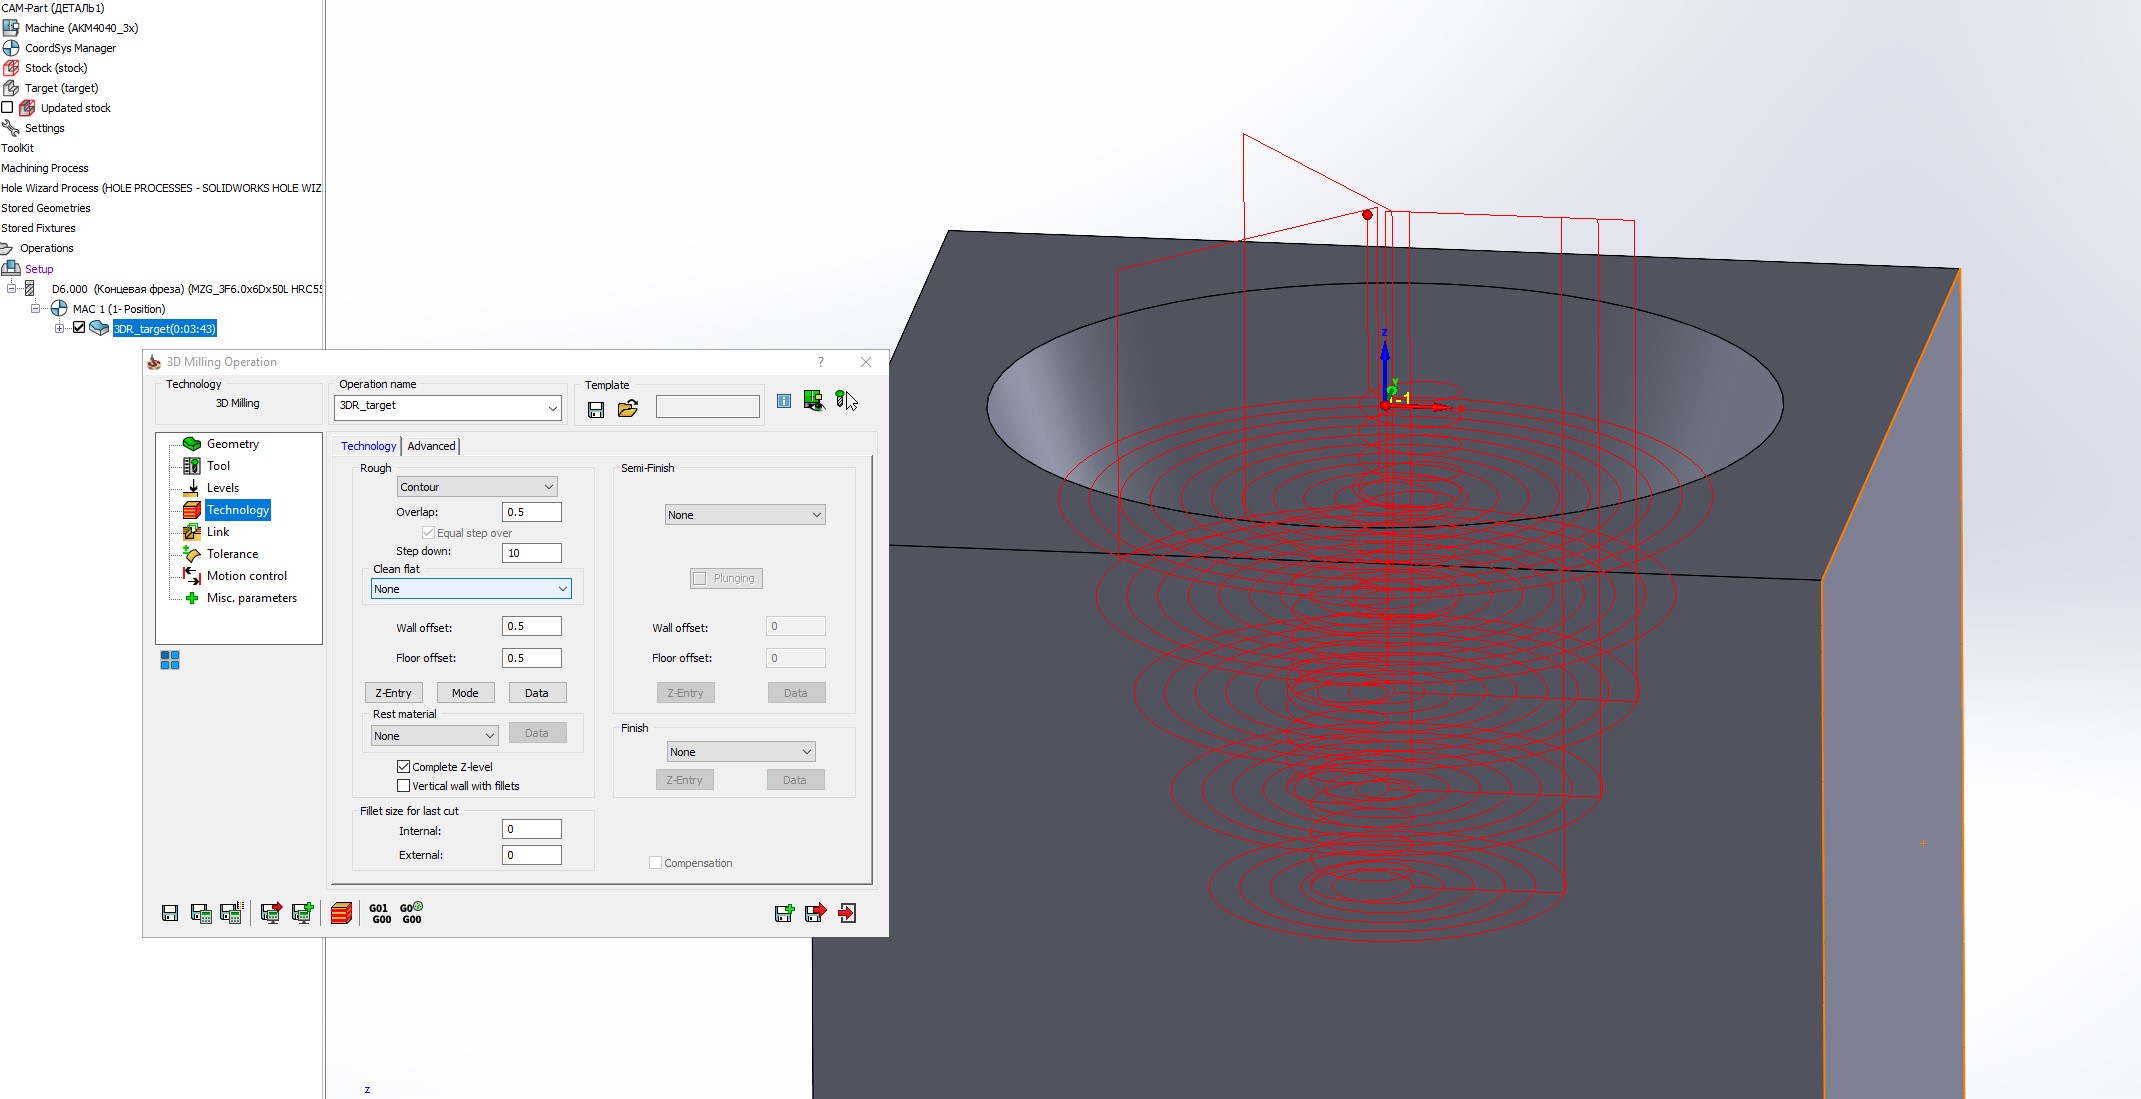Click the G01 G00 GCode icon
The width and height of the screenshot is (2141, 1099).
tap(380, 913)
